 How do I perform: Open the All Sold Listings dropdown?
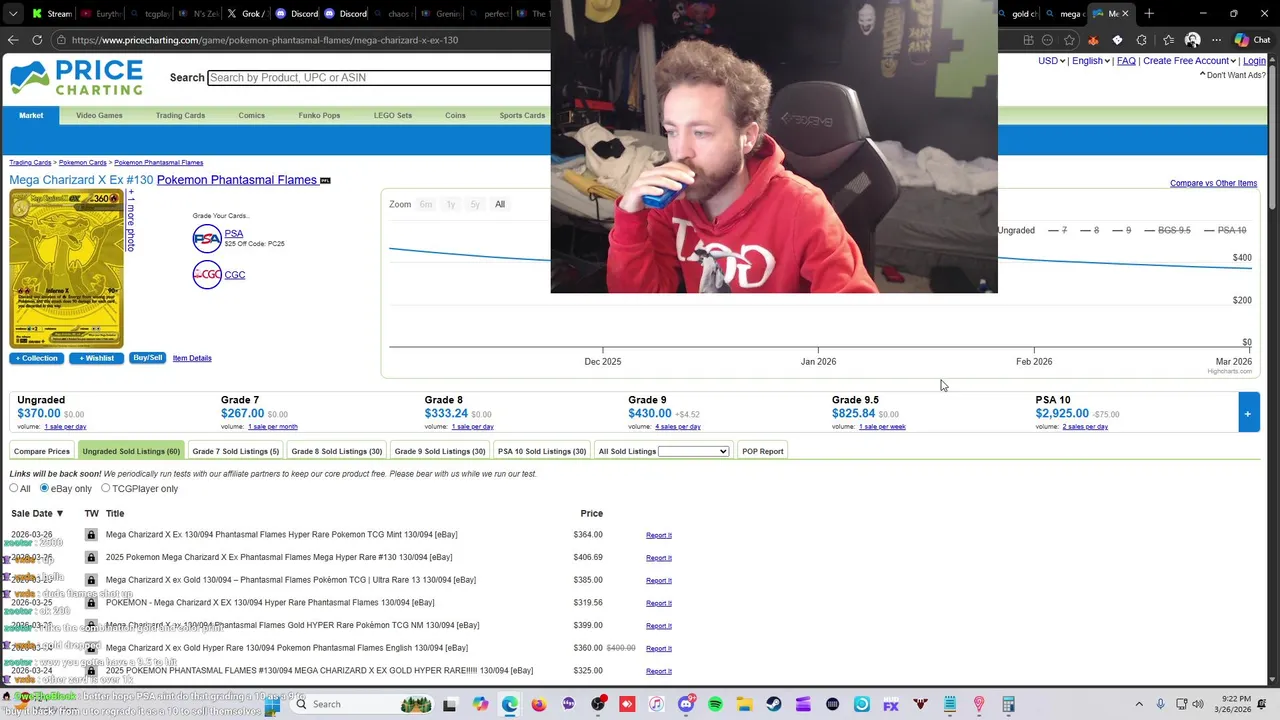click(693, 451)
